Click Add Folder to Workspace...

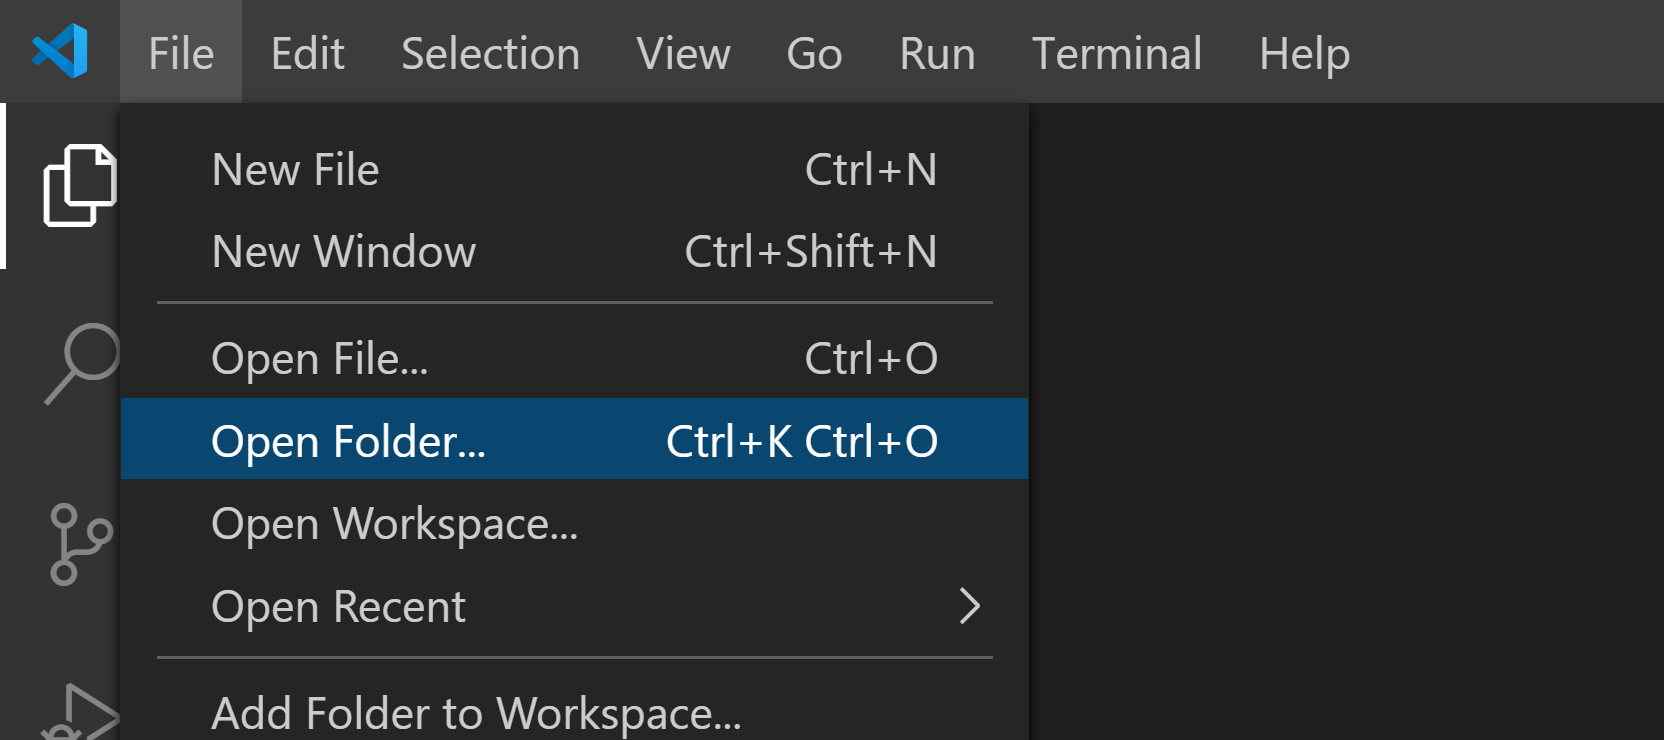[476, 714]
